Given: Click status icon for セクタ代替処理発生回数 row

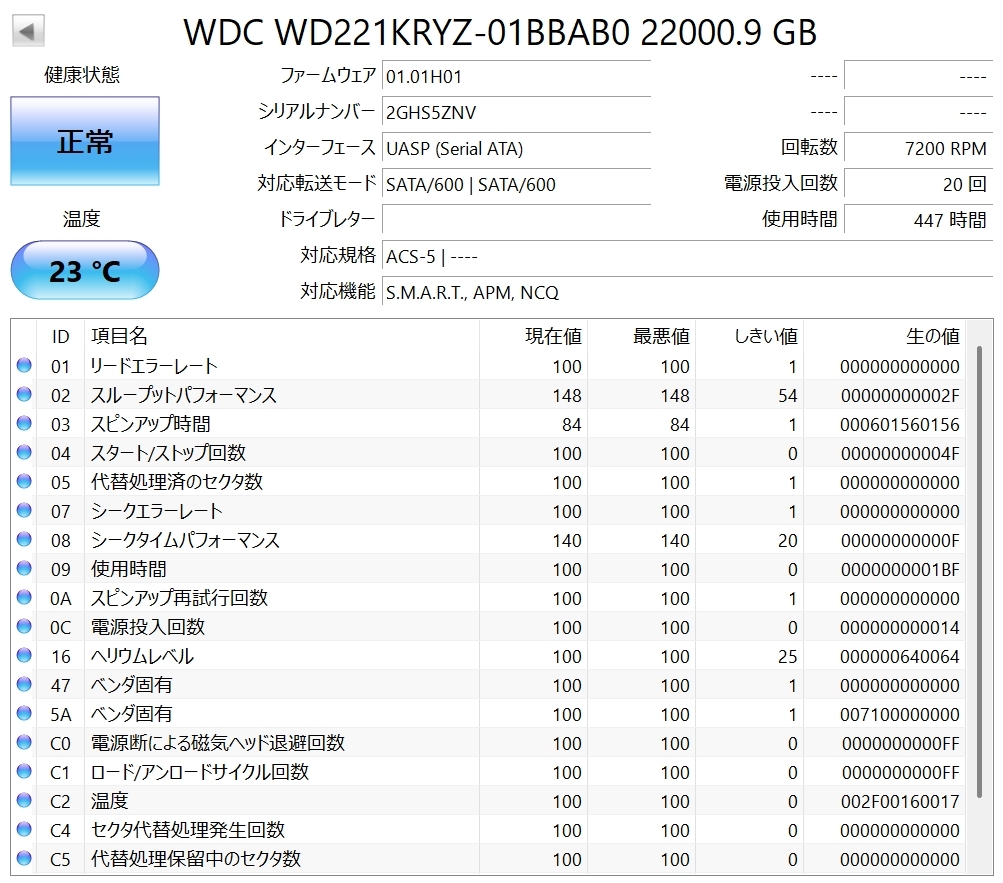Looking at the screenshot, I should [24, 829].
